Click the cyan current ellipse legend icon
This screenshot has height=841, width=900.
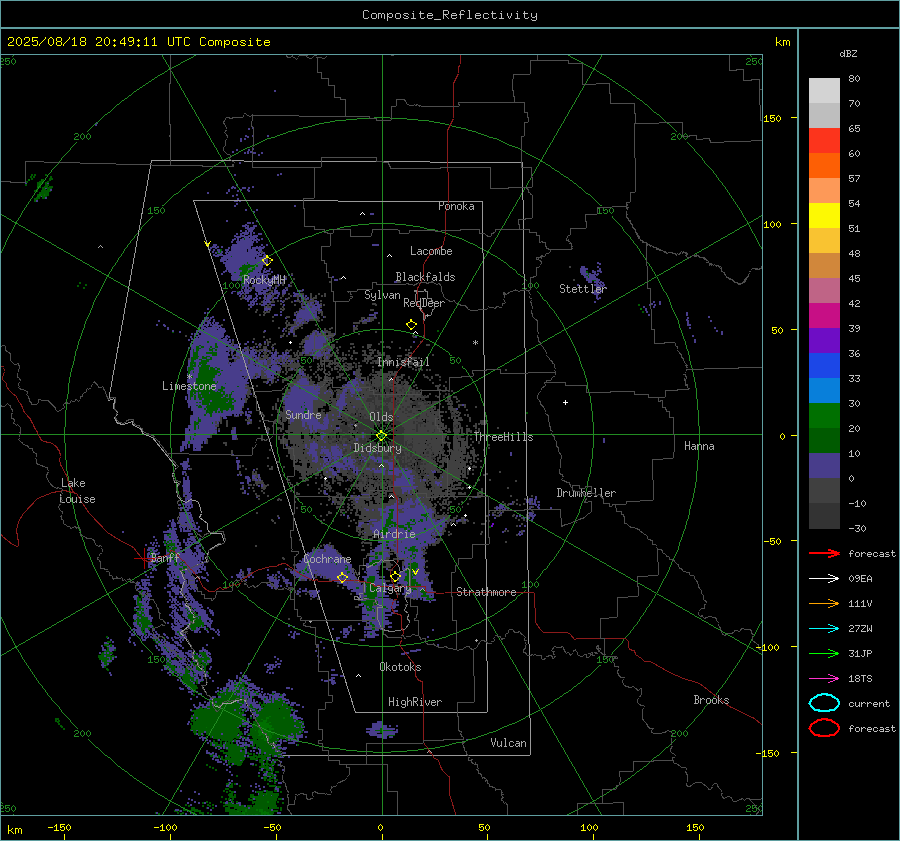coord(824,703)
